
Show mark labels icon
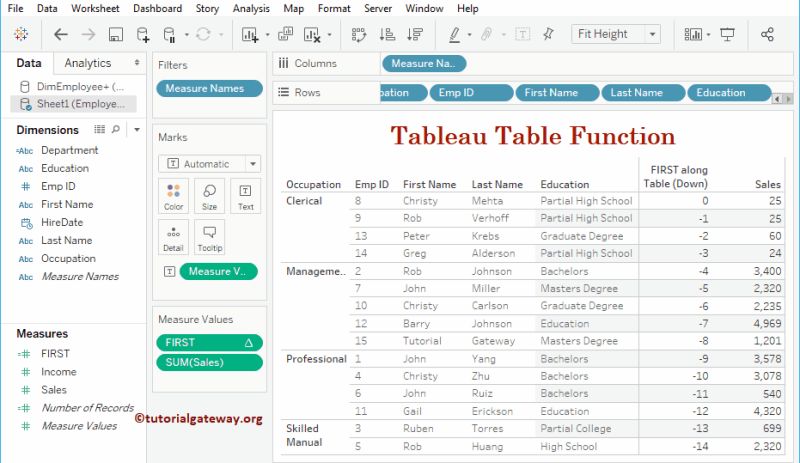[522, 34]
